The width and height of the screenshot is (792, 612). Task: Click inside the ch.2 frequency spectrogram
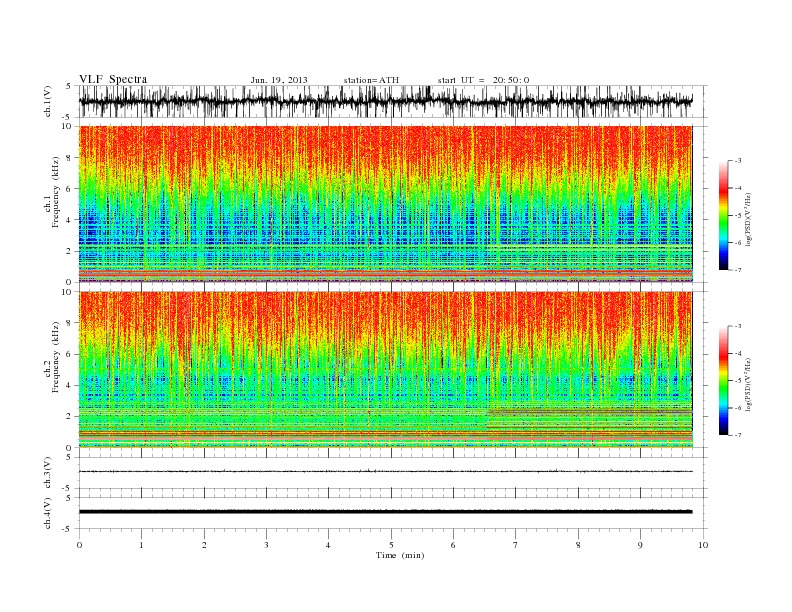coord(386,369)
